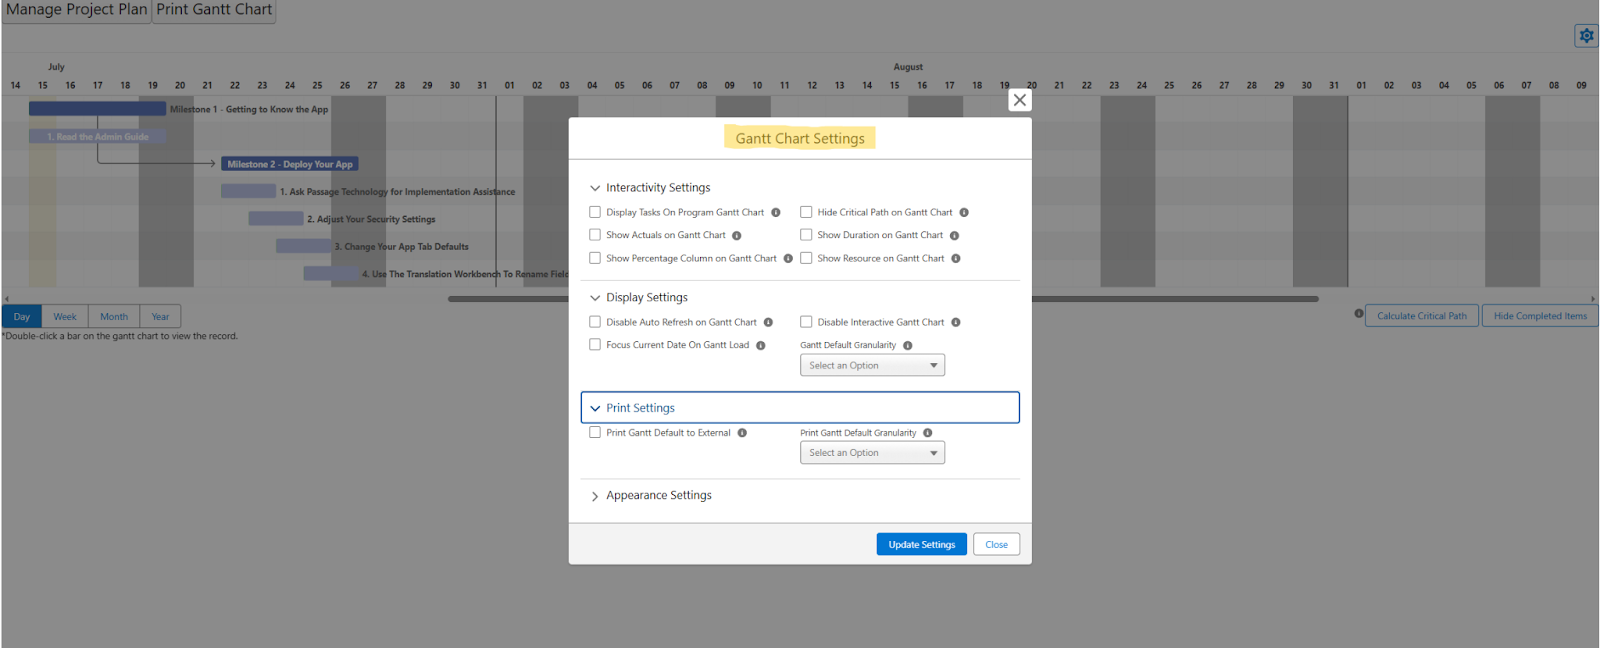Viewport: 1600px width, 648px height.
Task: Info icon beside Display Tasks On Program Gantt Chart
Action: pyautogui.click(x=776, y=212)
